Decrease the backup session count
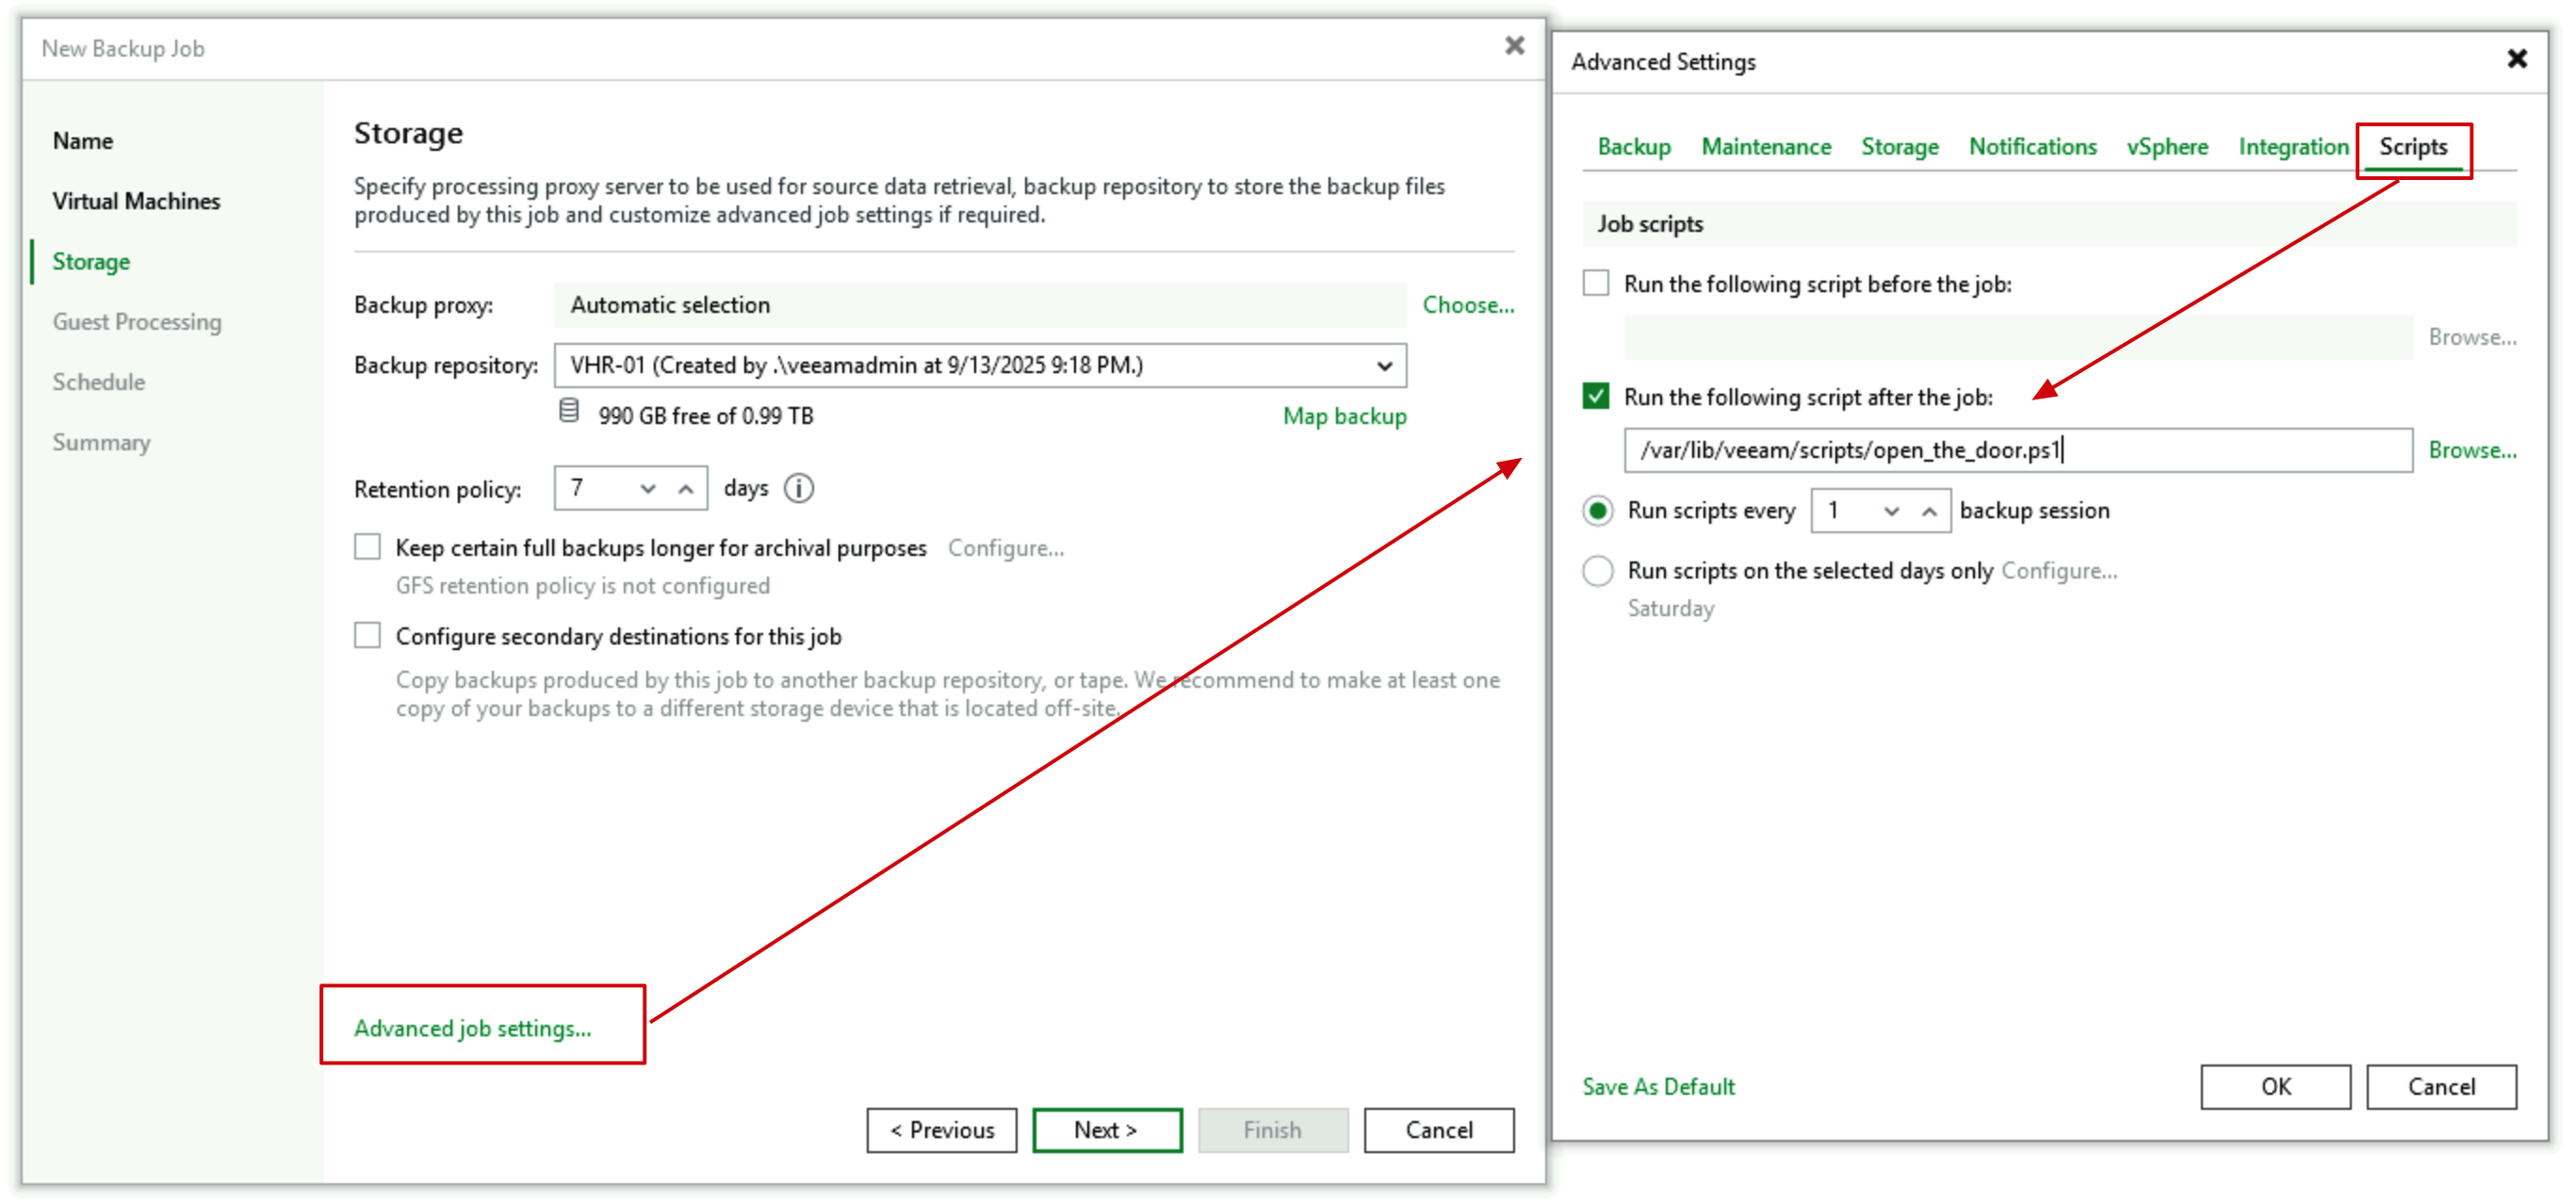Screen dimensions: 2576x1204 pos(1891,512)
